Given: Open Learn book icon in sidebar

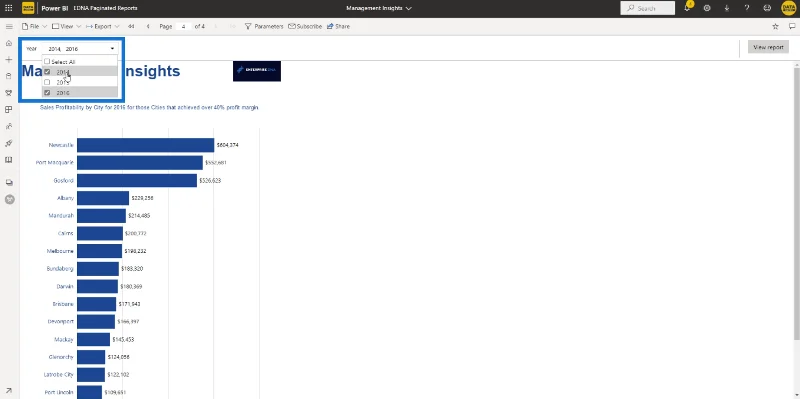Looking at the screenshot, I should click(x=9, y=160).
